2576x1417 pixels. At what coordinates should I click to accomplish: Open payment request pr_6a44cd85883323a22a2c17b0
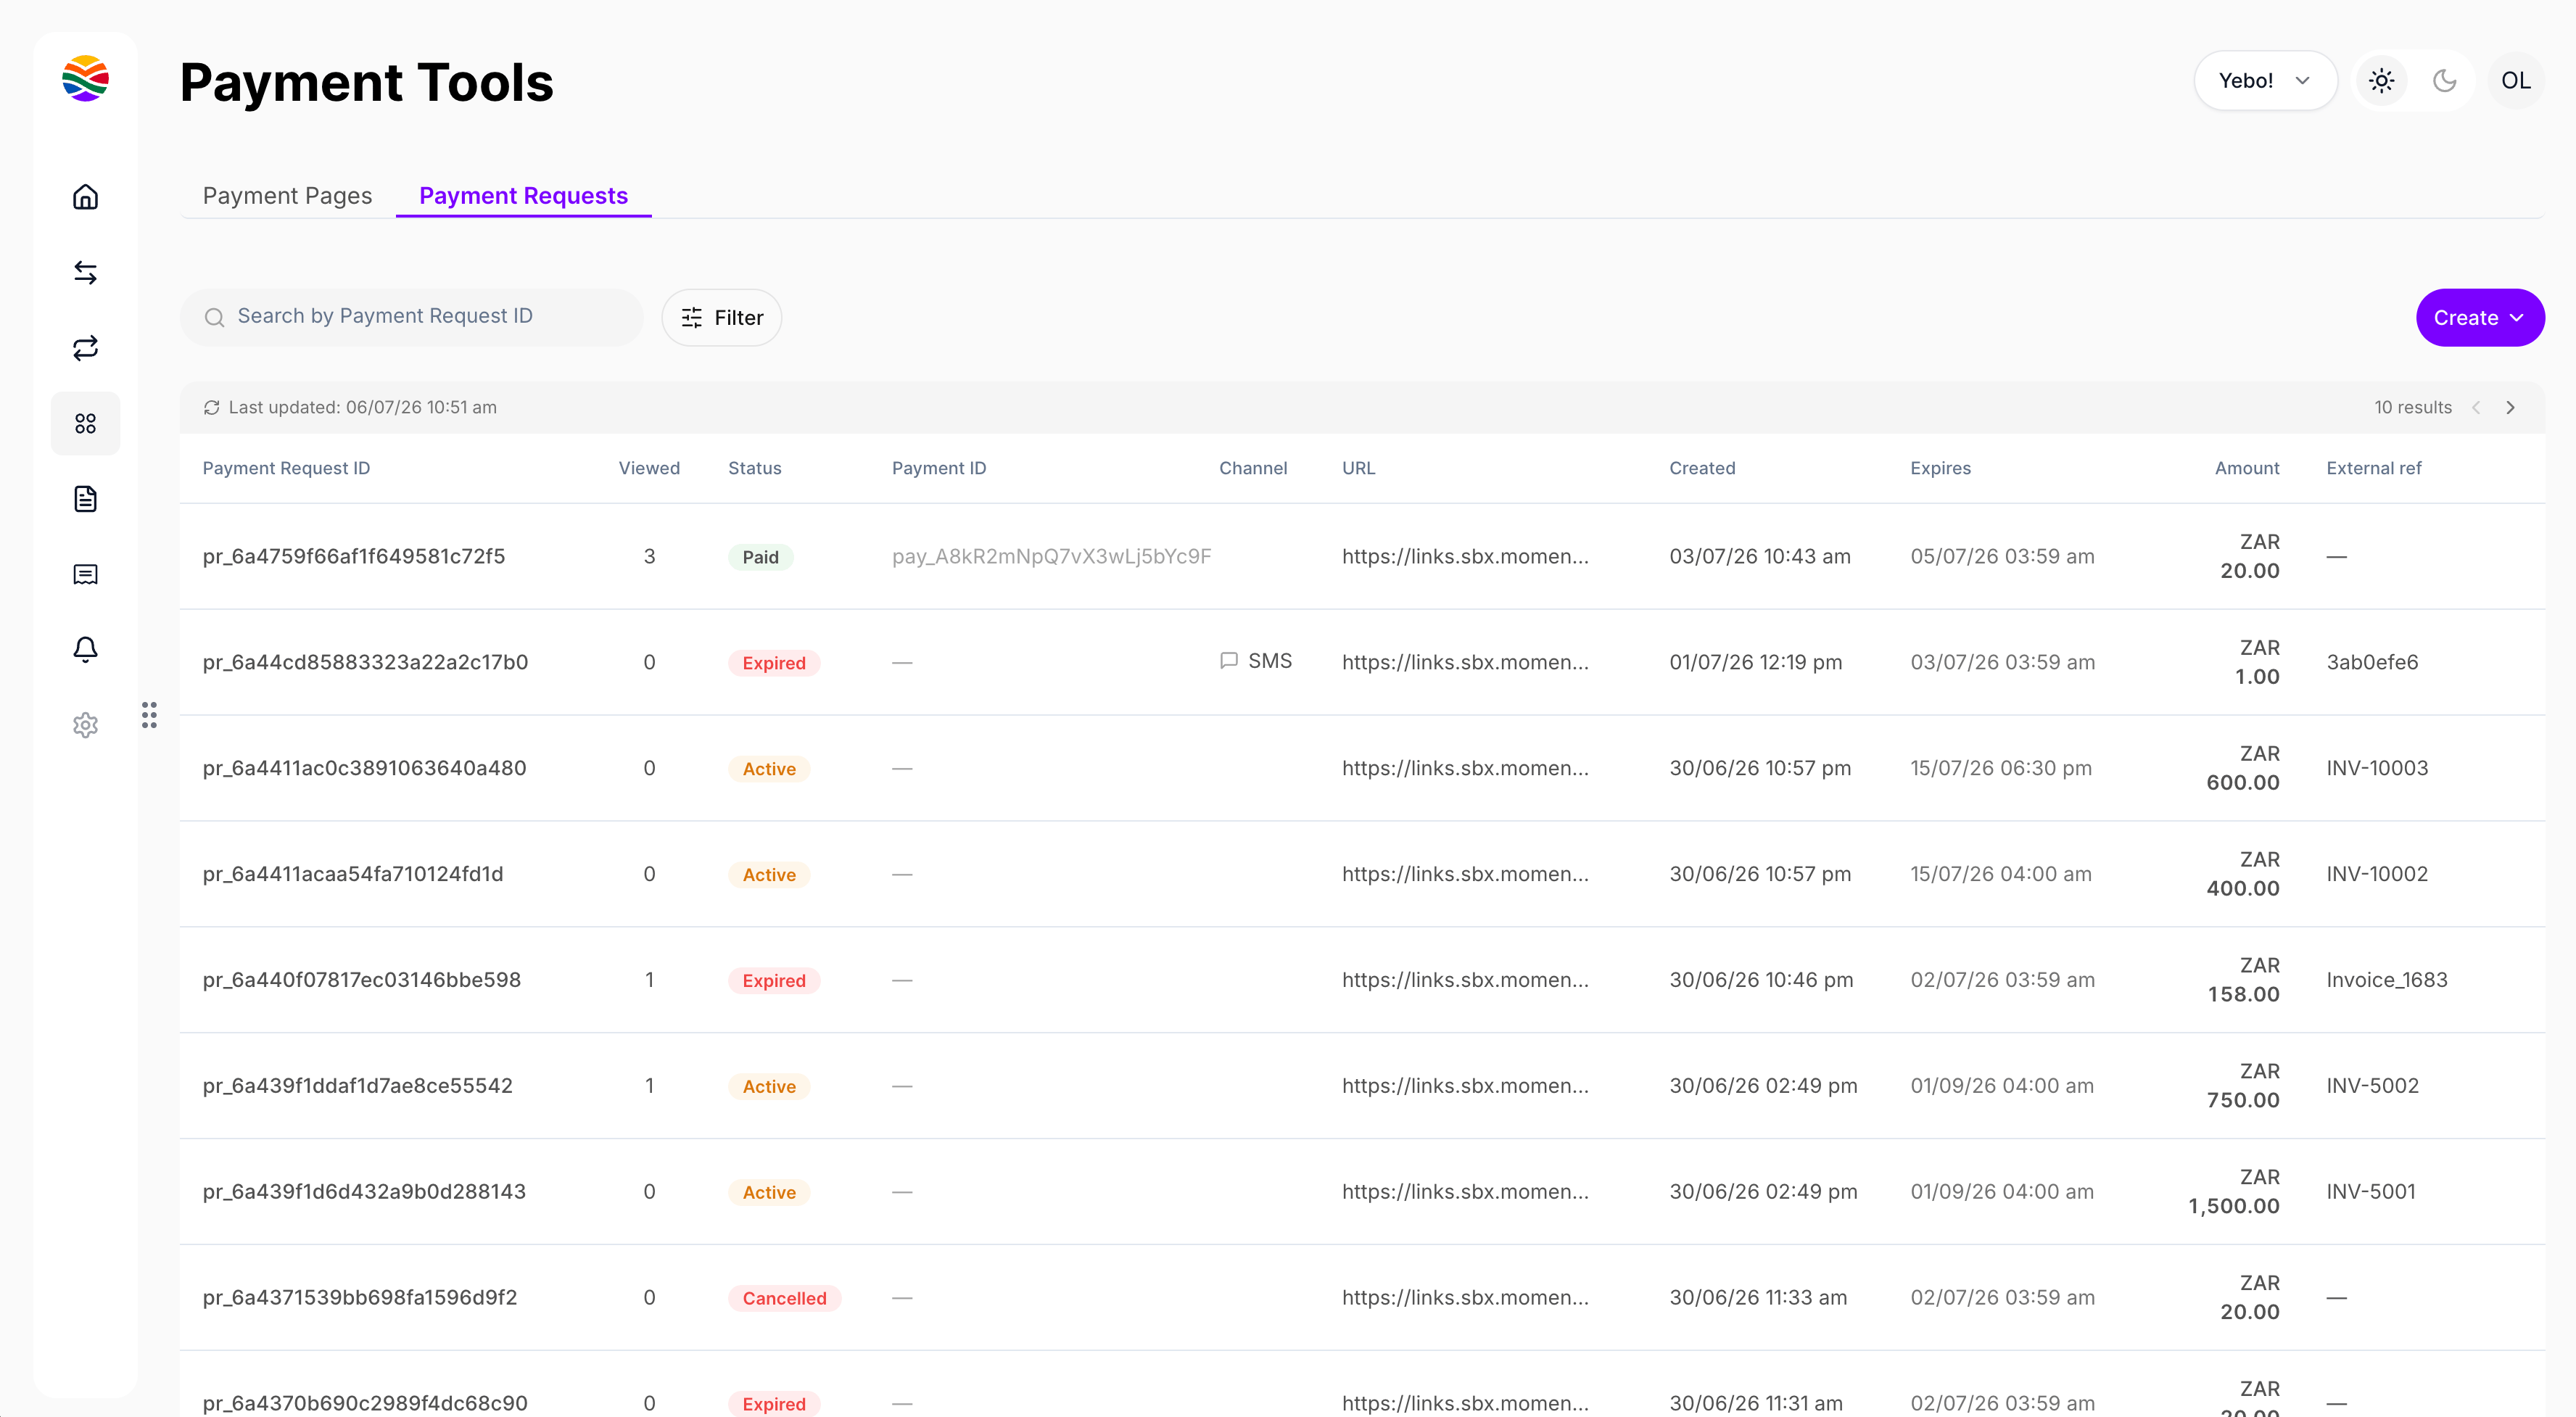pyautogui.click(x=365, y=662)
